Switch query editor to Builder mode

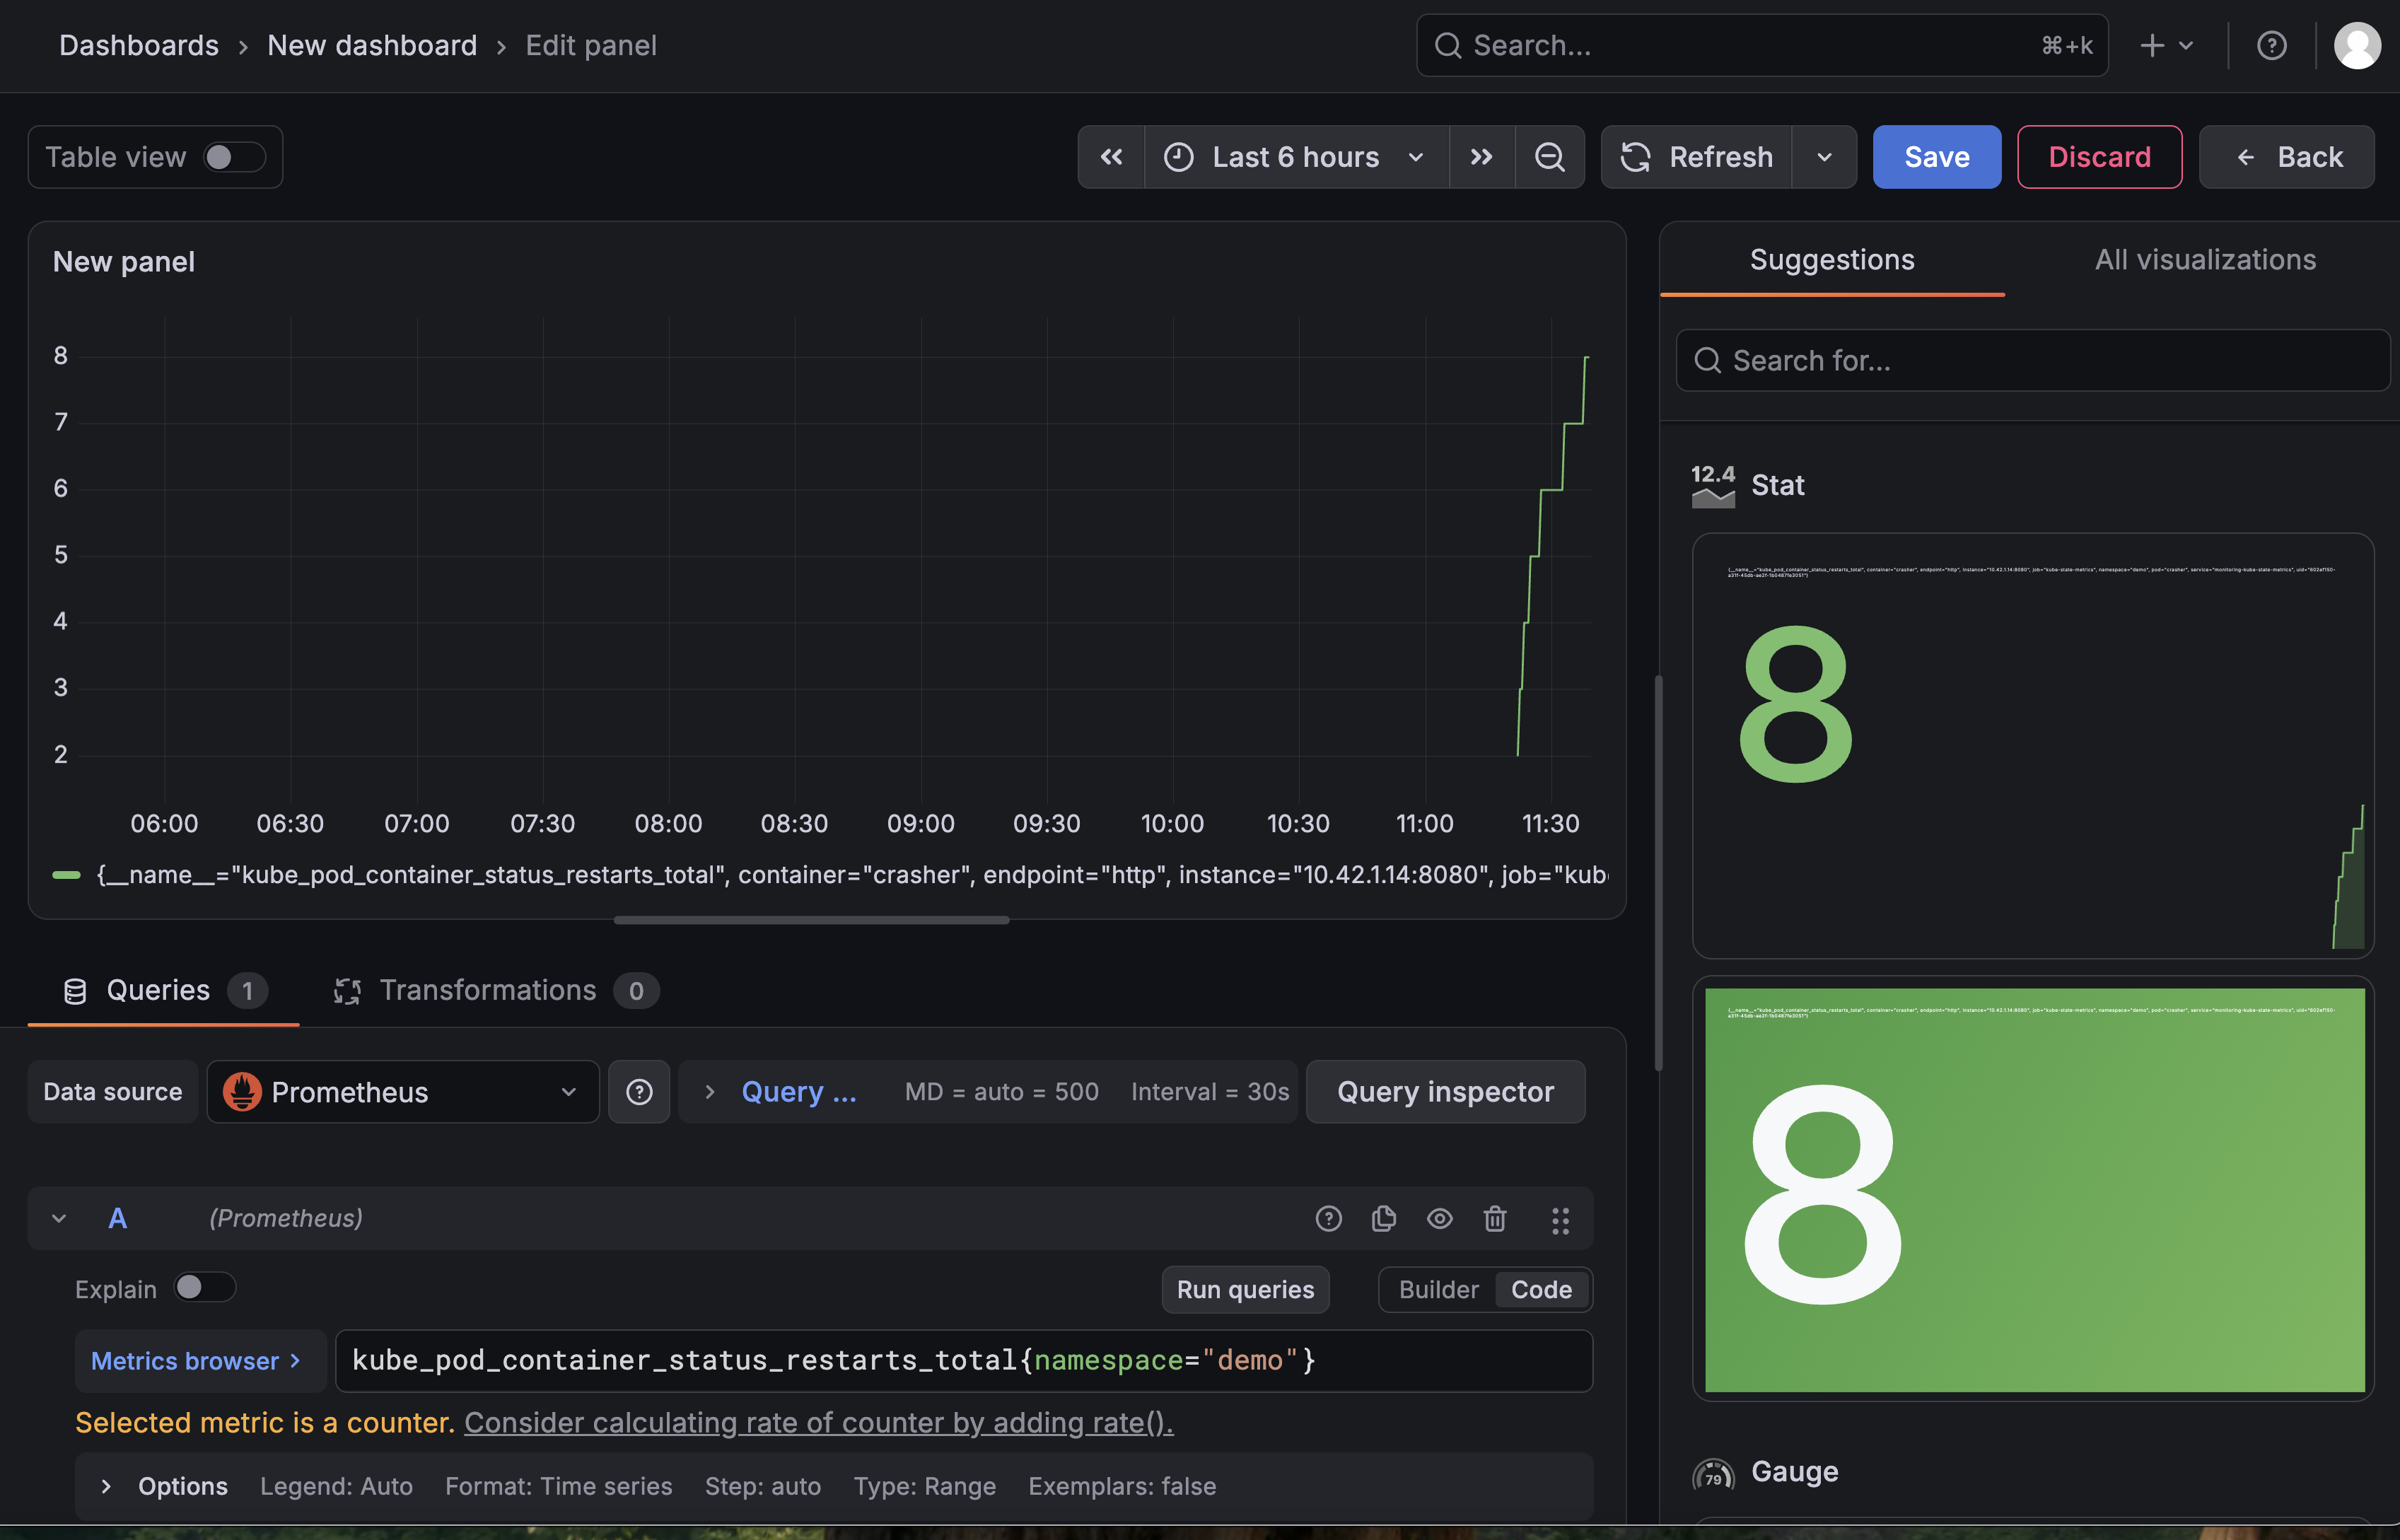pyautogui.click(x=1438, y=1290)
